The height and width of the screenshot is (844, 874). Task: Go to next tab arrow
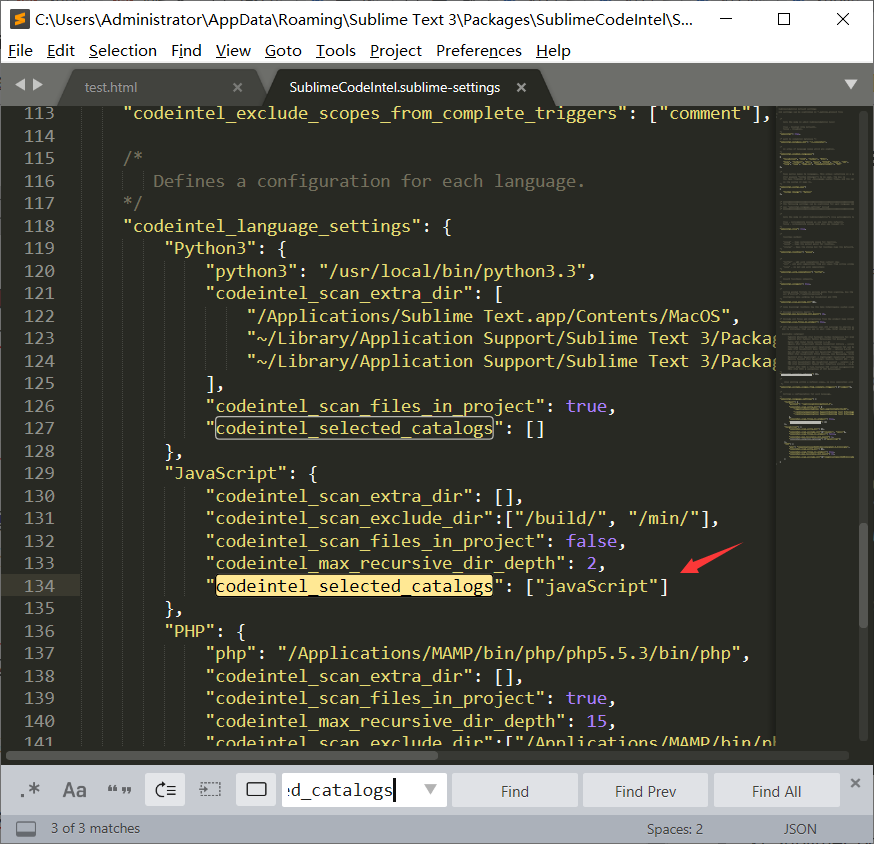[x=38, y=85]
